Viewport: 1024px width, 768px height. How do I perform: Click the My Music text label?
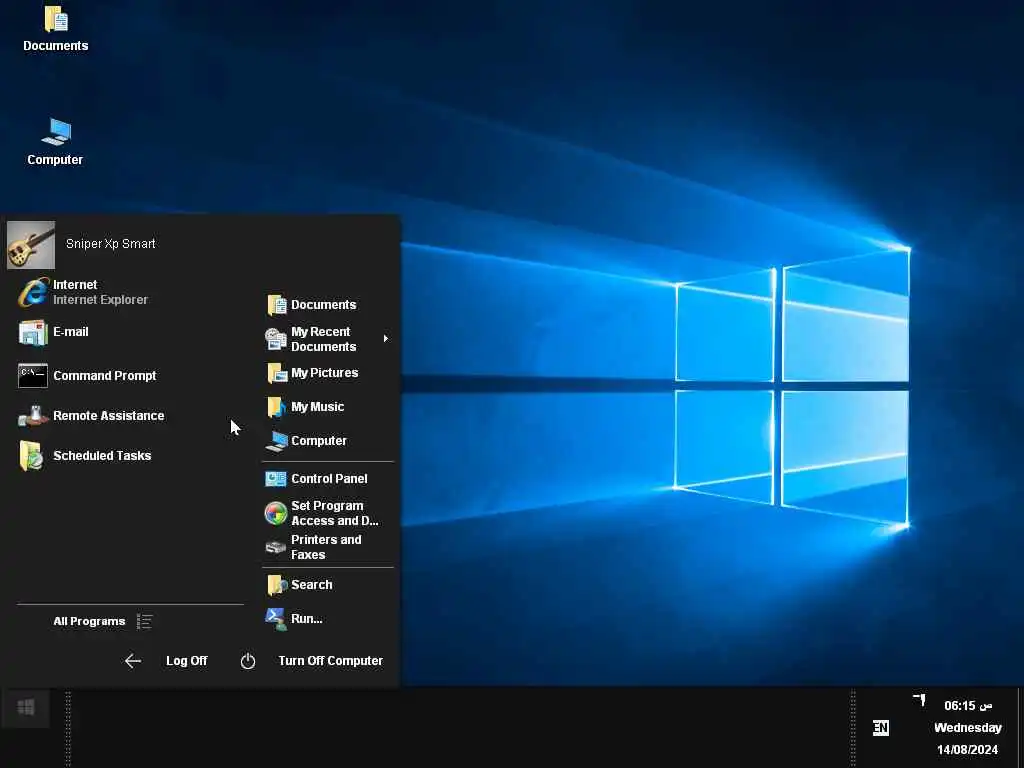coord(317,407)
